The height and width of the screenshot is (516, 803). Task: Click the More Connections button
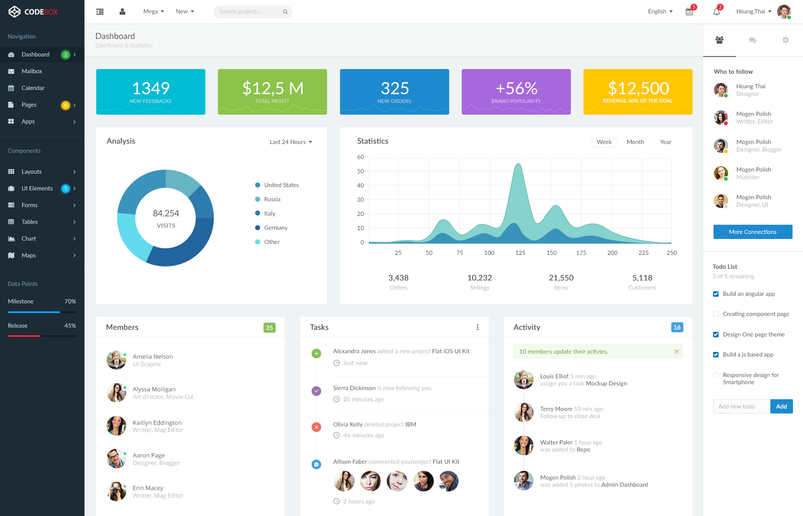[753, 232]
